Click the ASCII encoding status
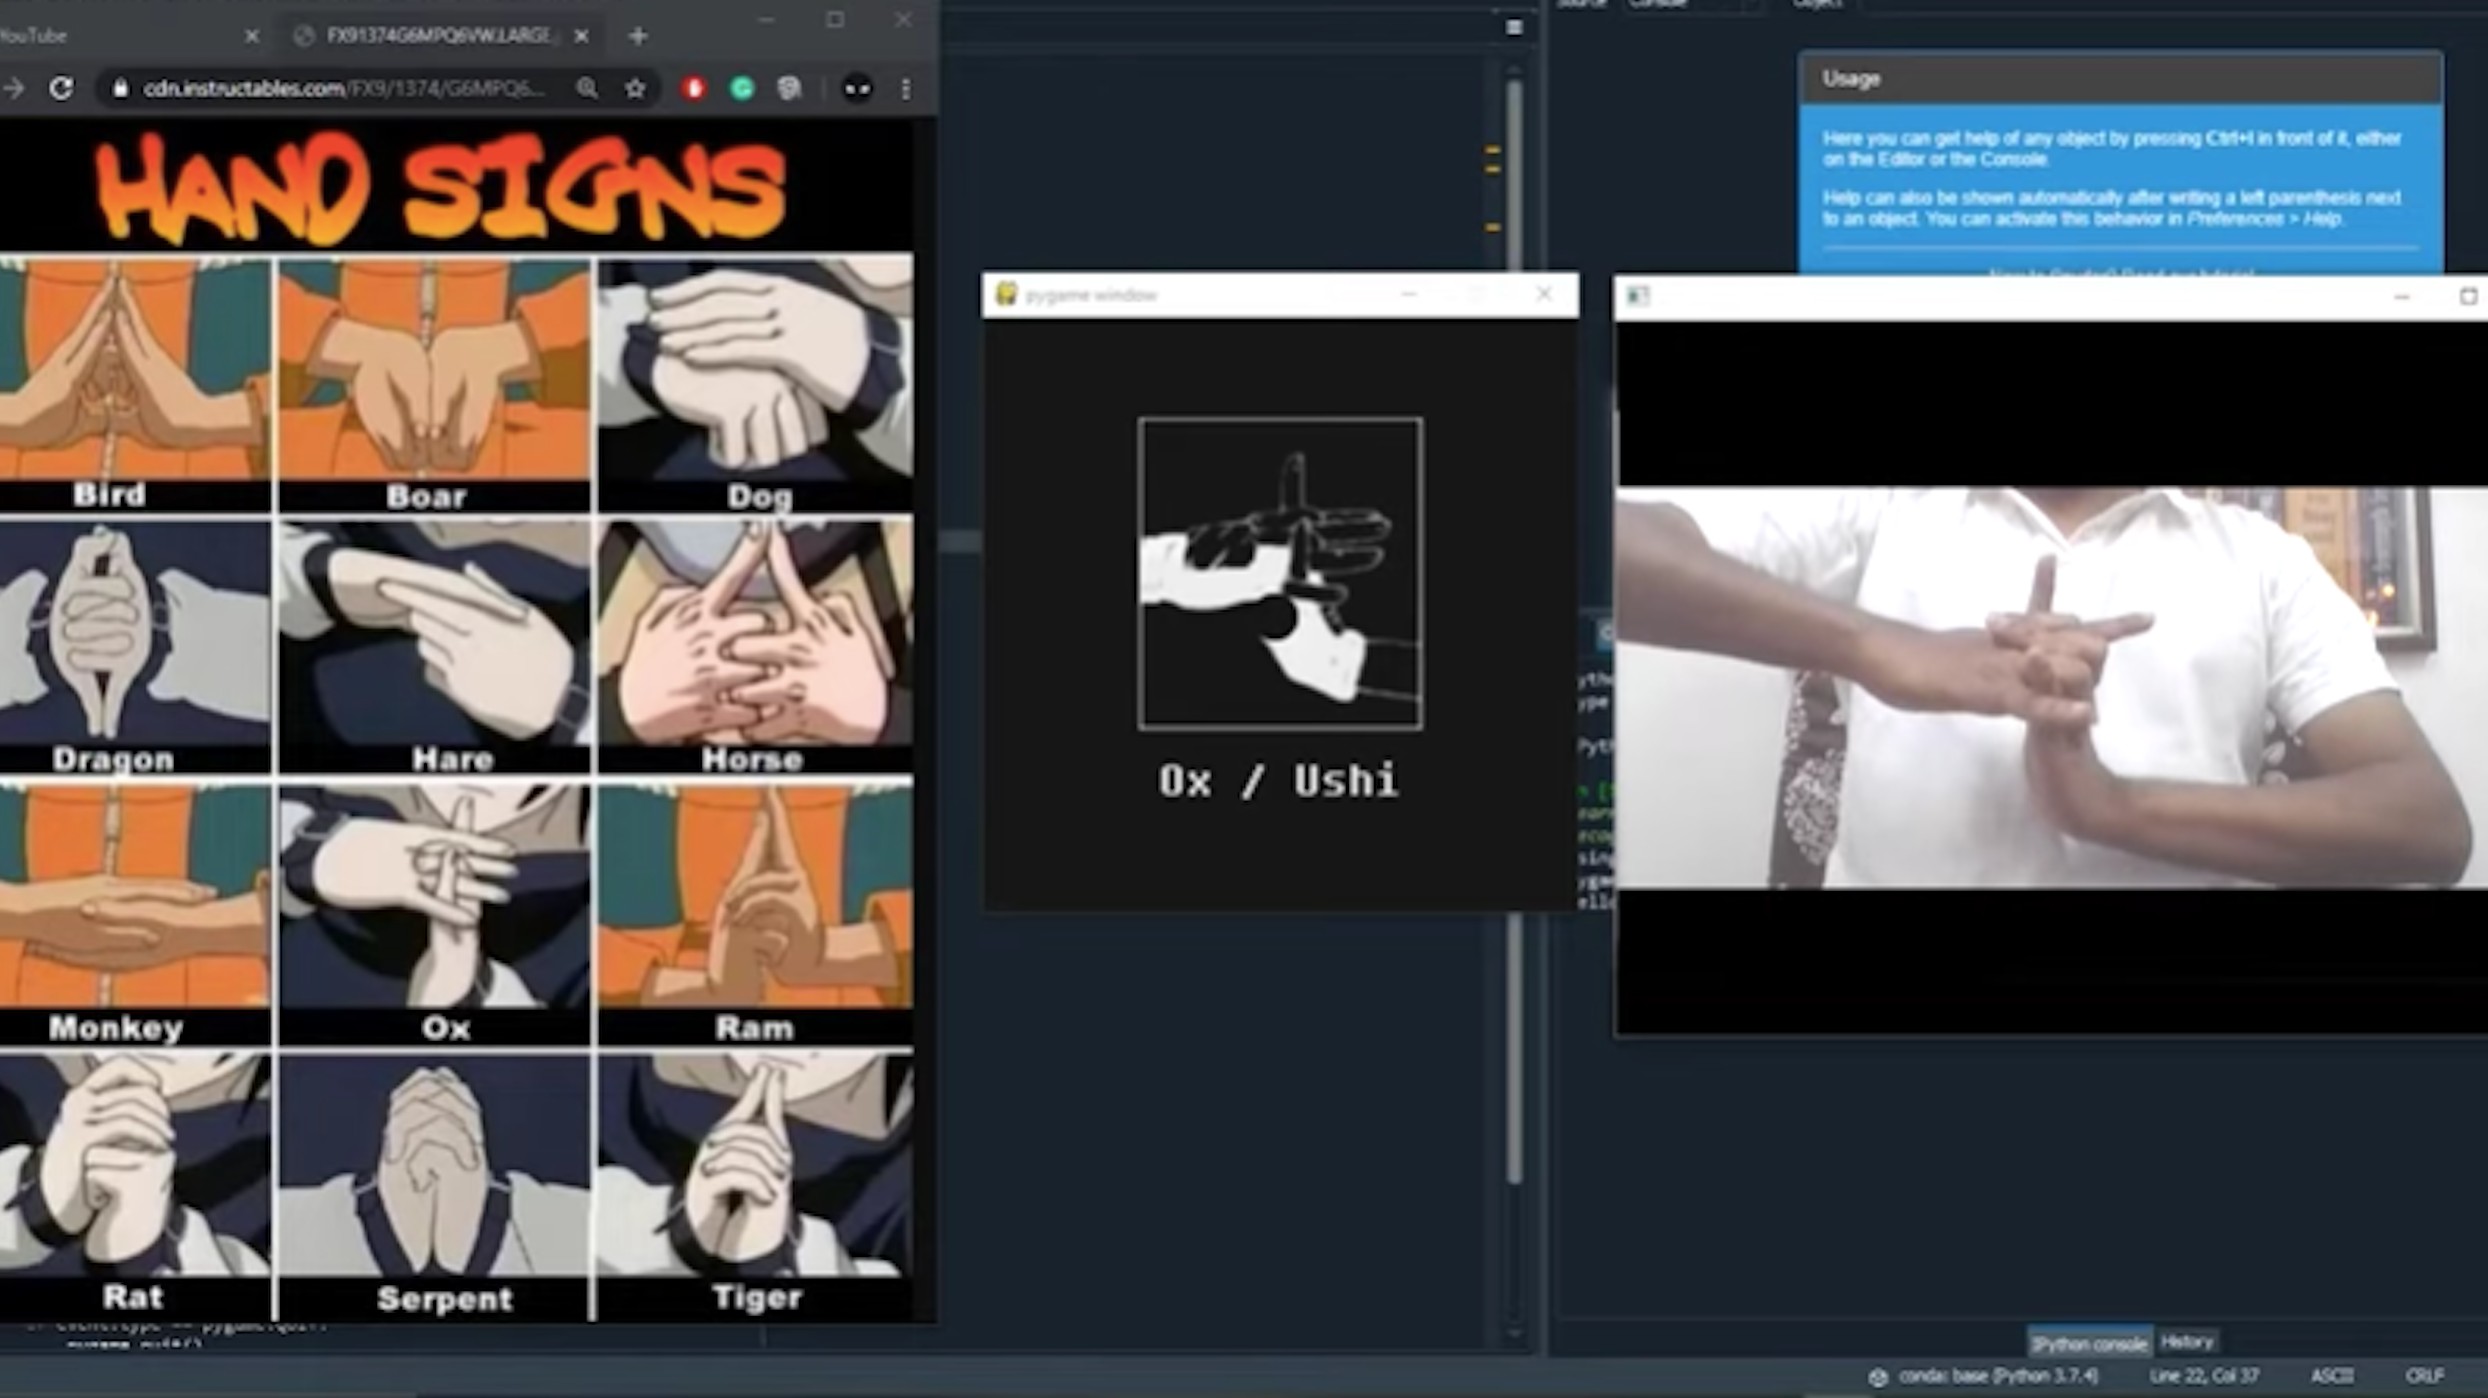The width and height of the screenshot is (2488, 1398). [x=2331, y=1376]
